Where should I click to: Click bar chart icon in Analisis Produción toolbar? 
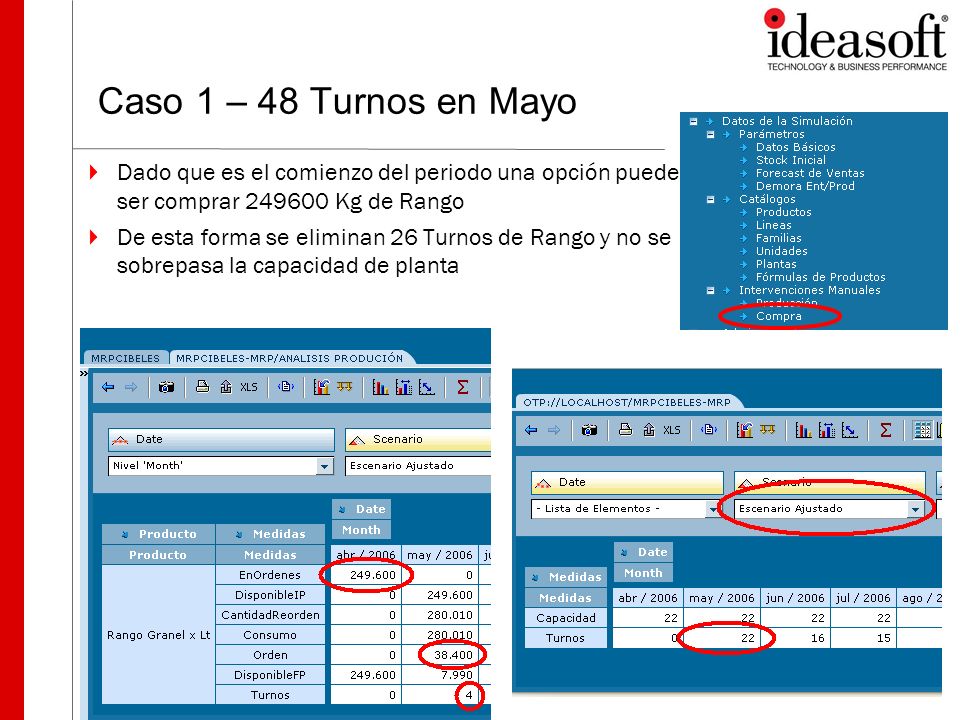click(x=380, y=387)
